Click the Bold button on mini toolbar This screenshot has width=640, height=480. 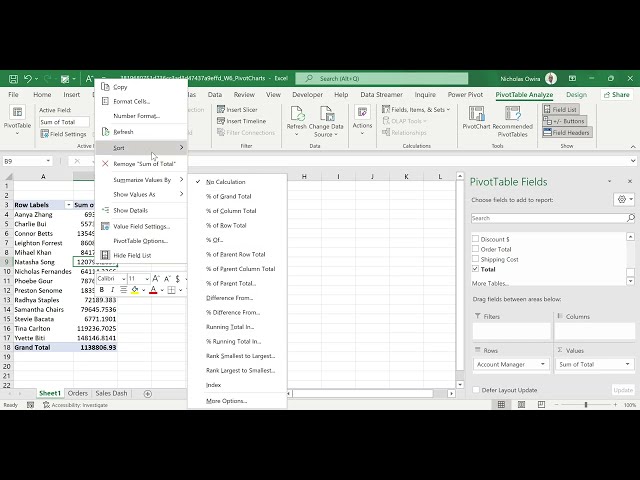102,290
